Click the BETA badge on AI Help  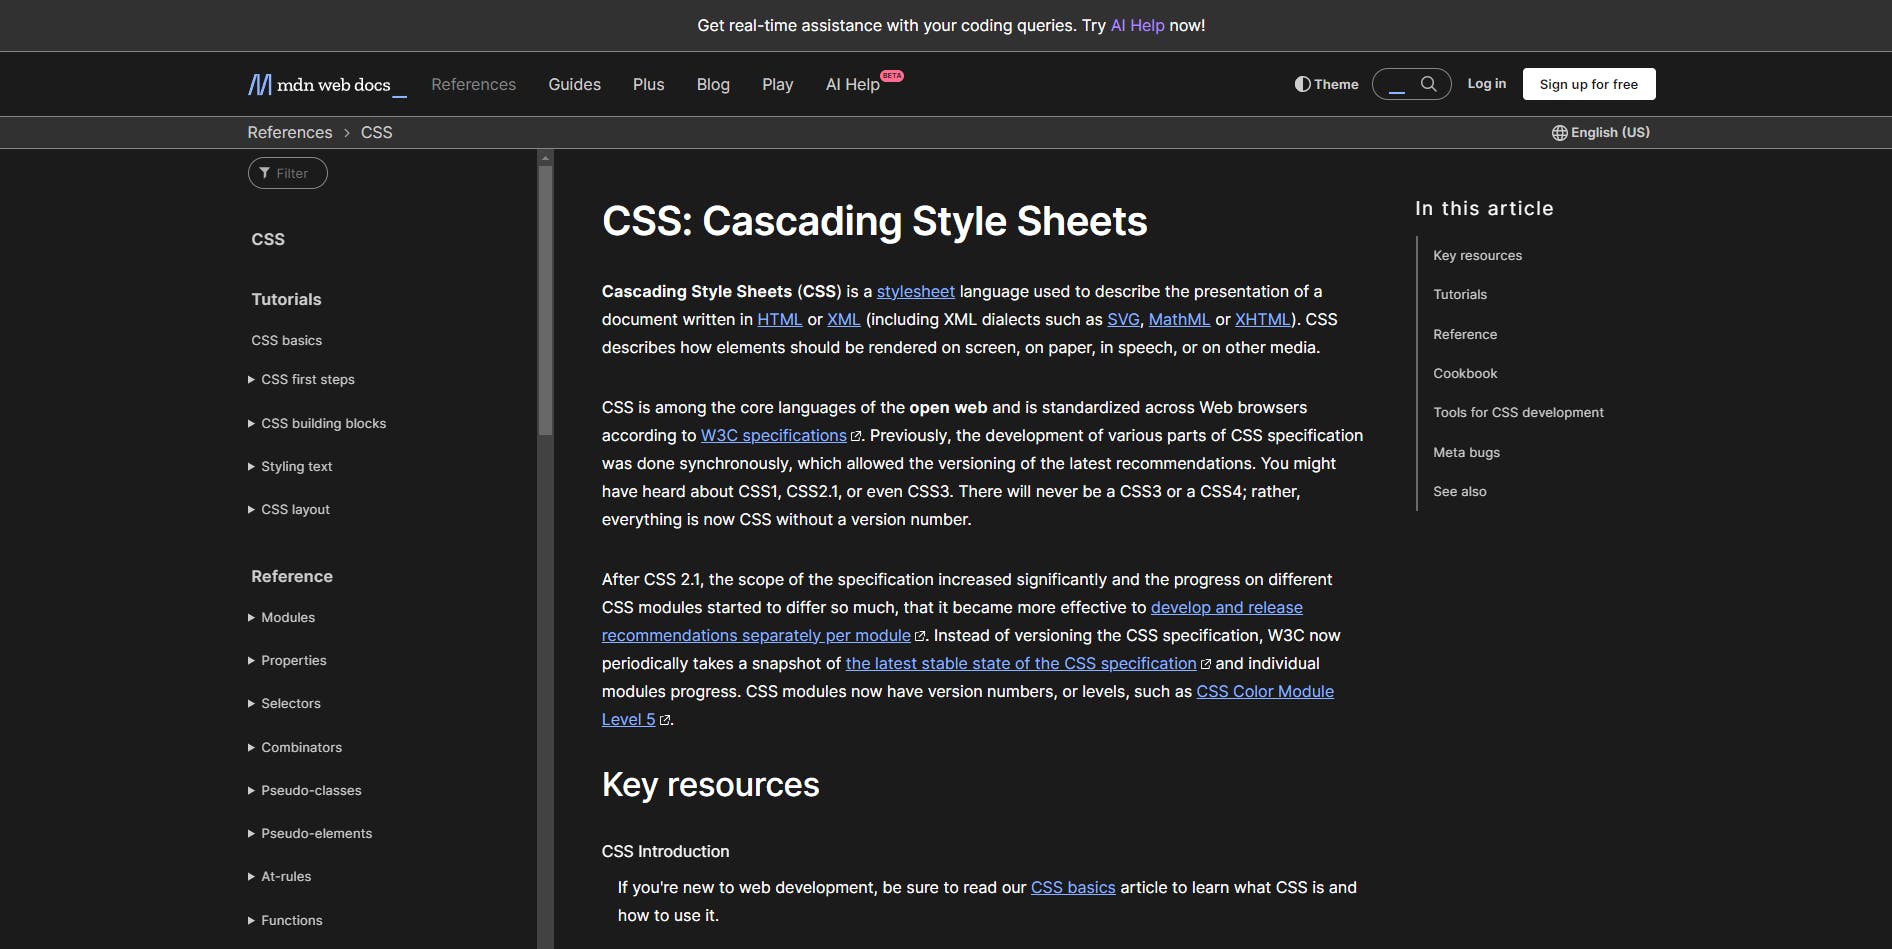coord(892,76)
